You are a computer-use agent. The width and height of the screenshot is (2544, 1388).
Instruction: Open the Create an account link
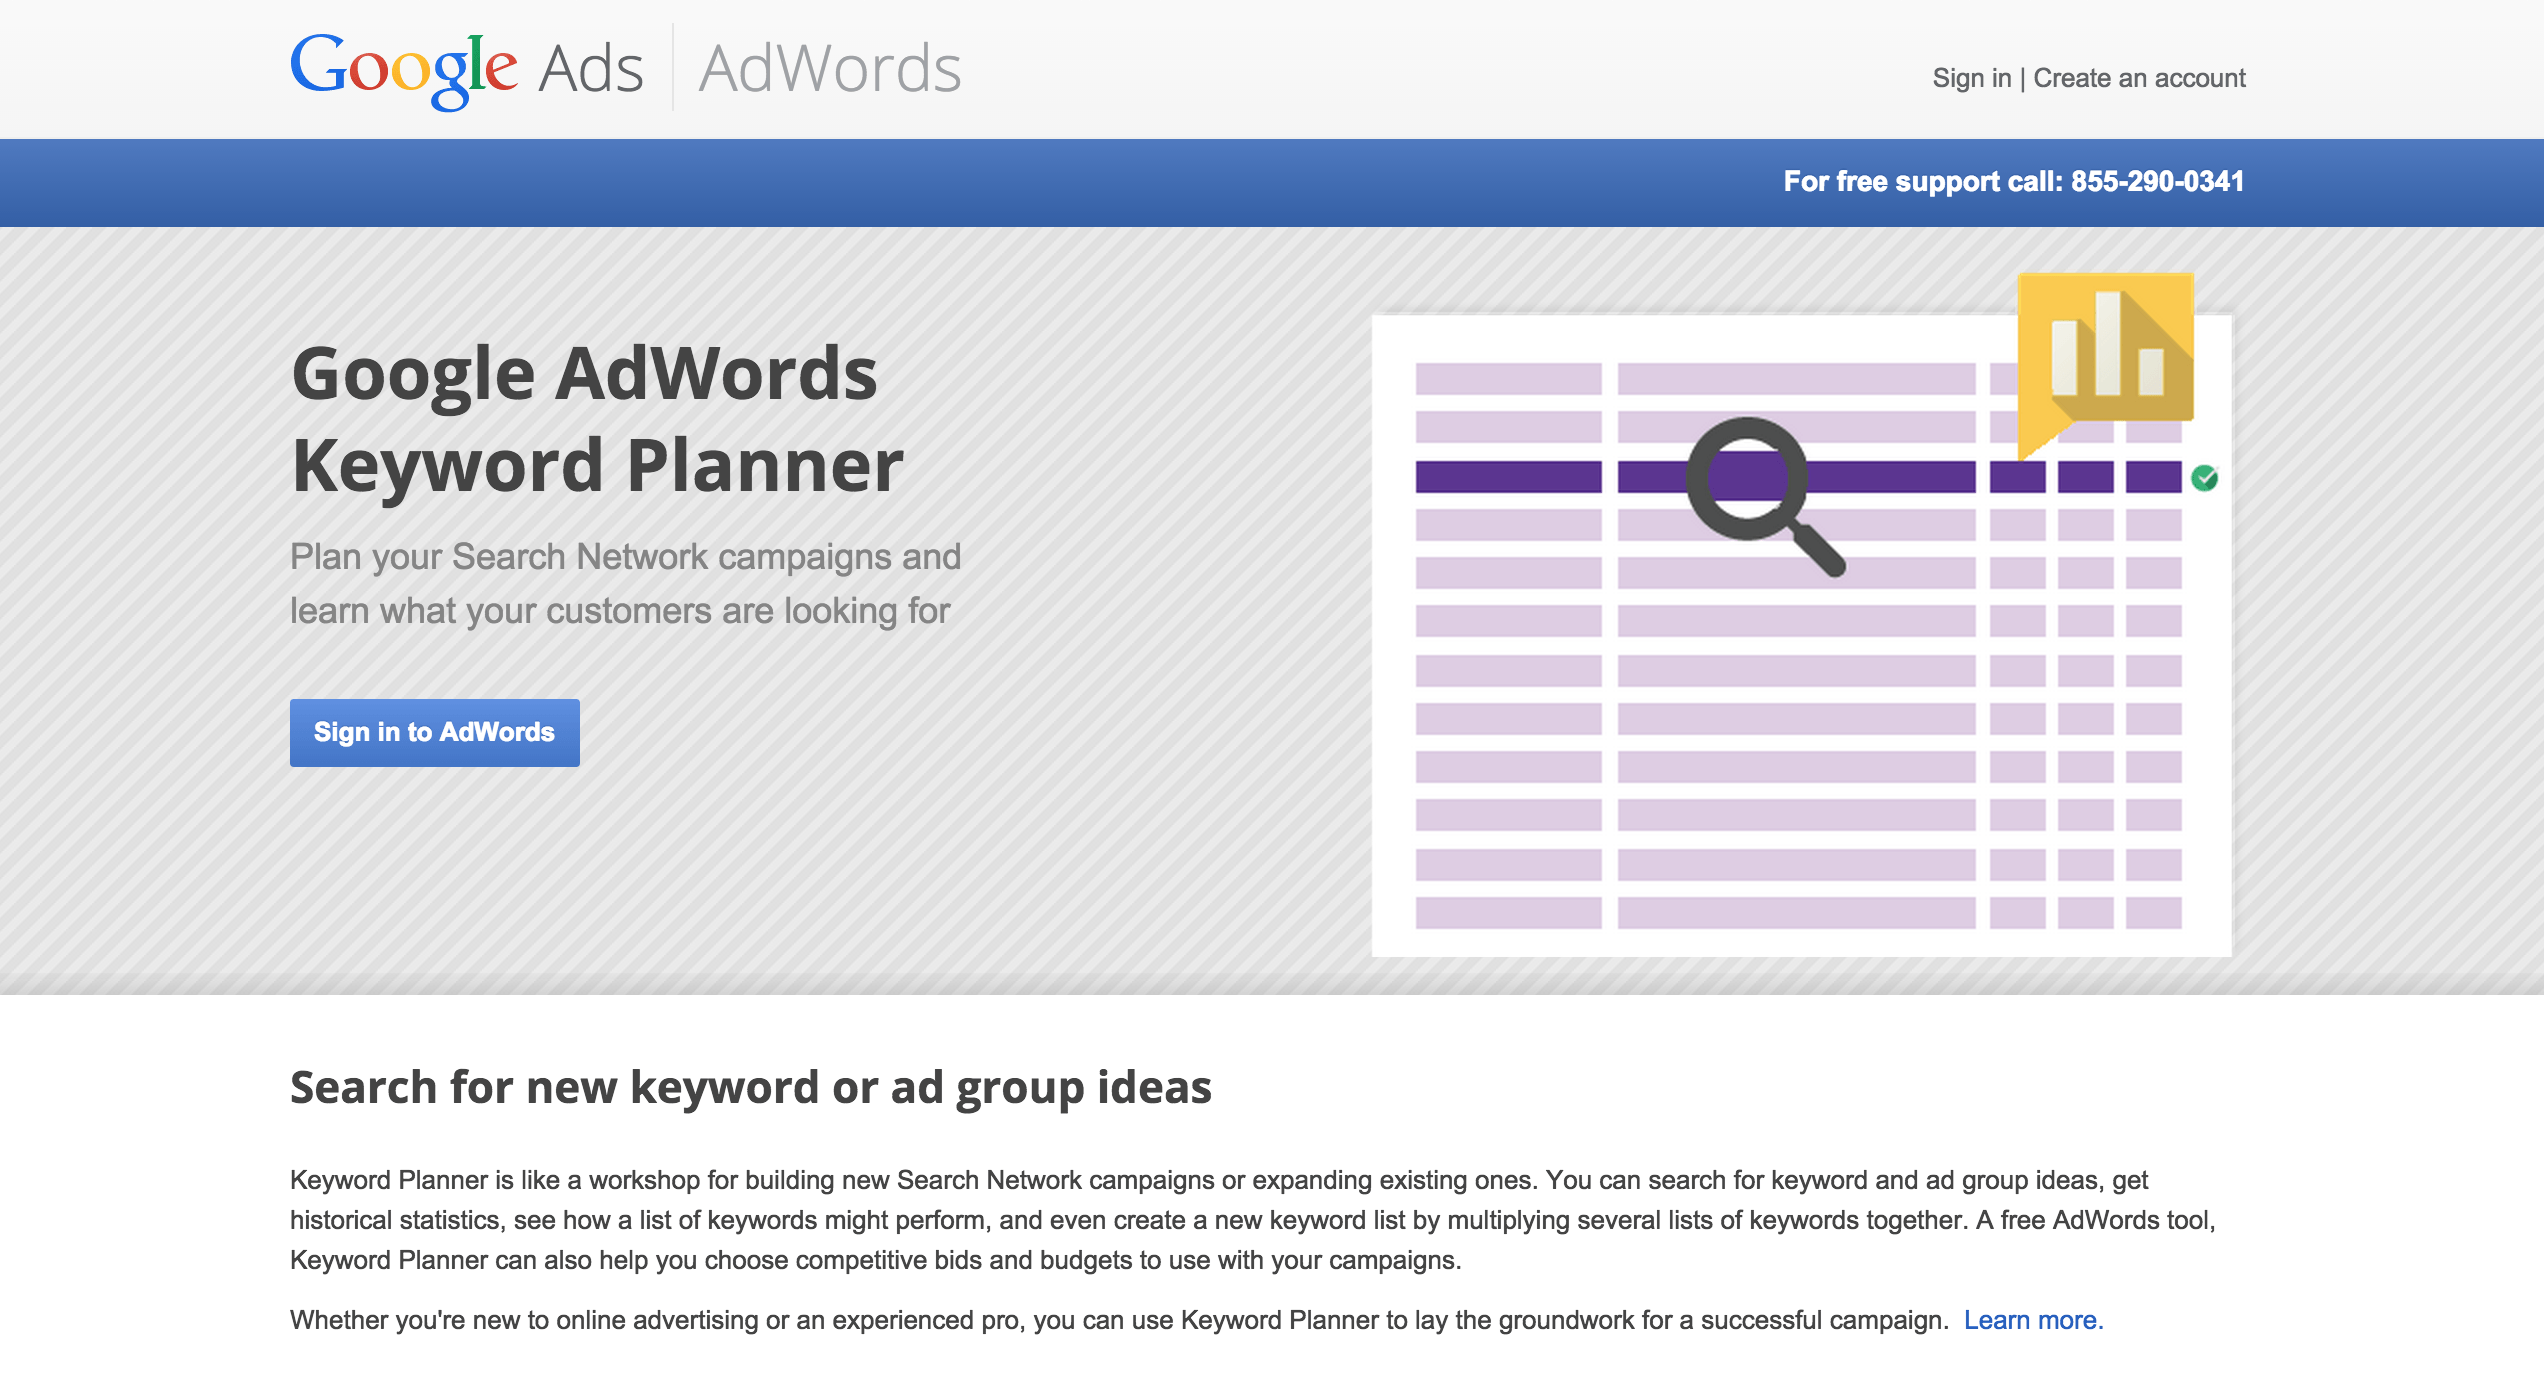2139,78
